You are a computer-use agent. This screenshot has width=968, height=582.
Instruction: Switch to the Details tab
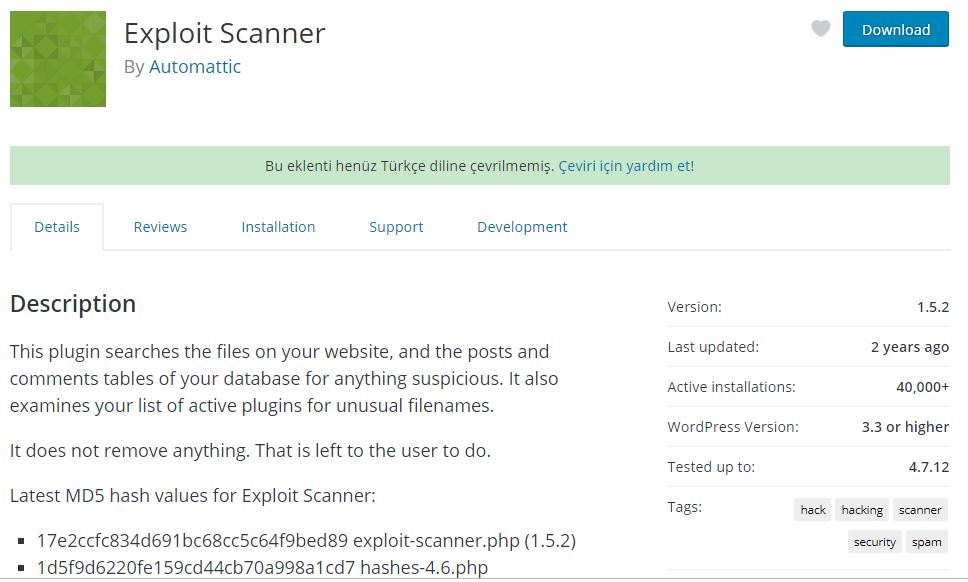pyautogui.click(x=57, y=227)
